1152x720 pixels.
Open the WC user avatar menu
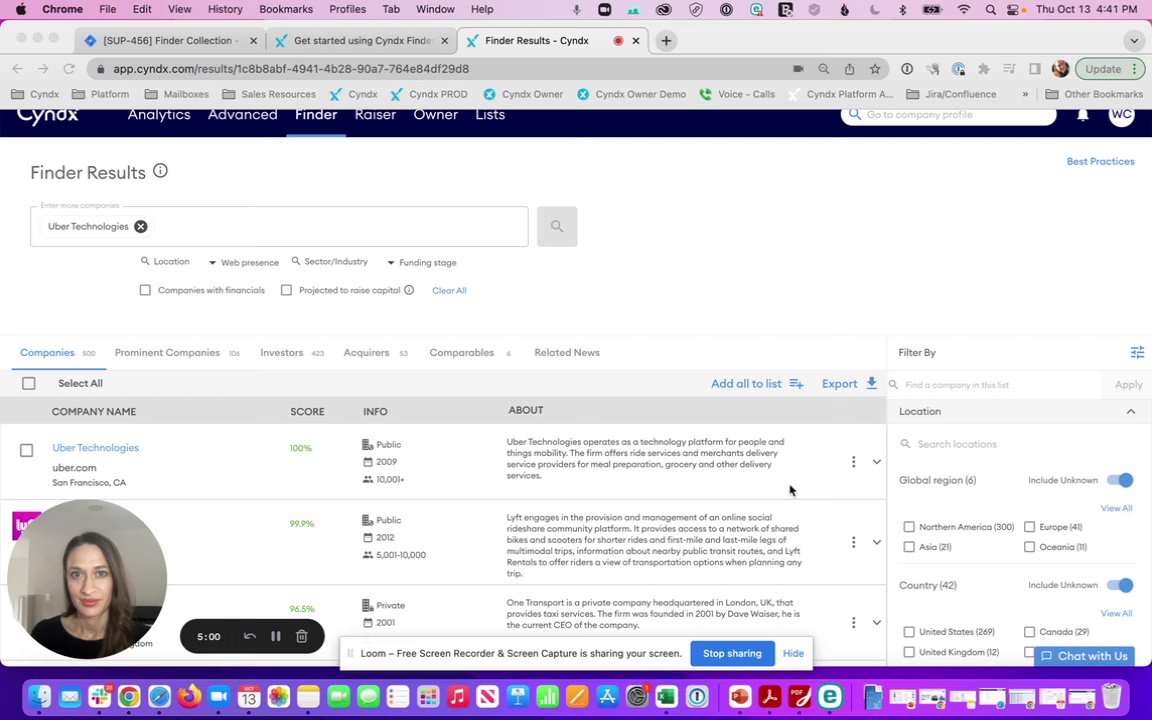tap(1121, 115)
